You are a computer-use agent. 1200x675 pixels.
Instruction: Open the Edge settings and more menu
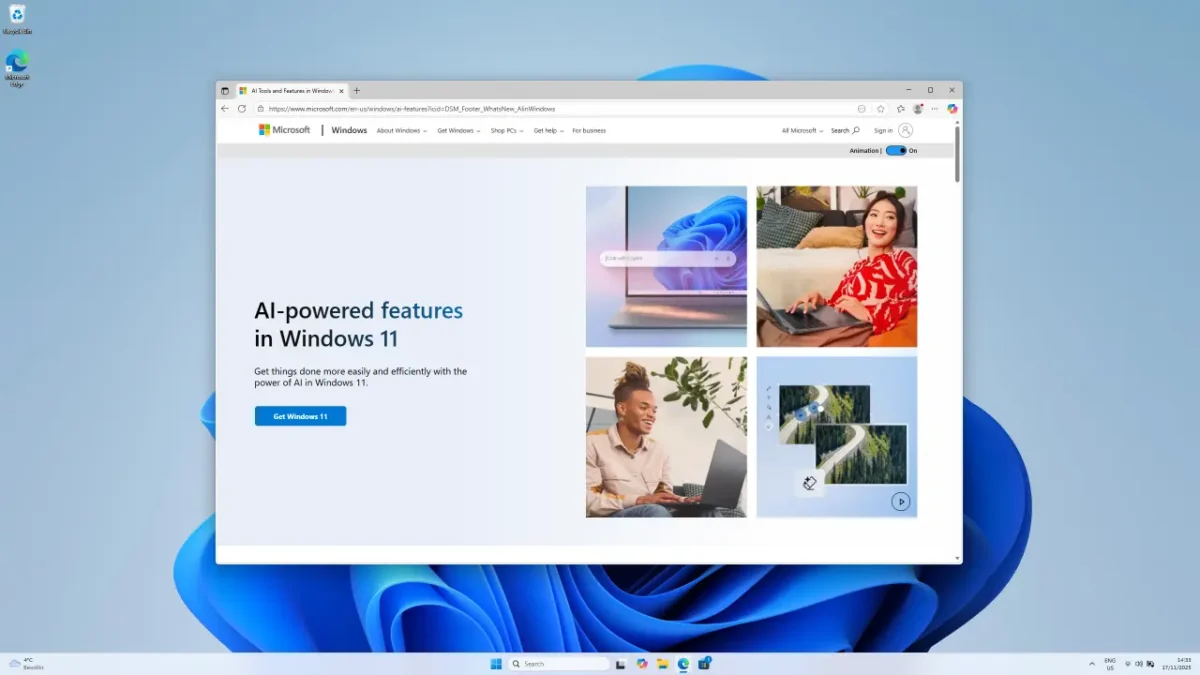click(934, 109)
